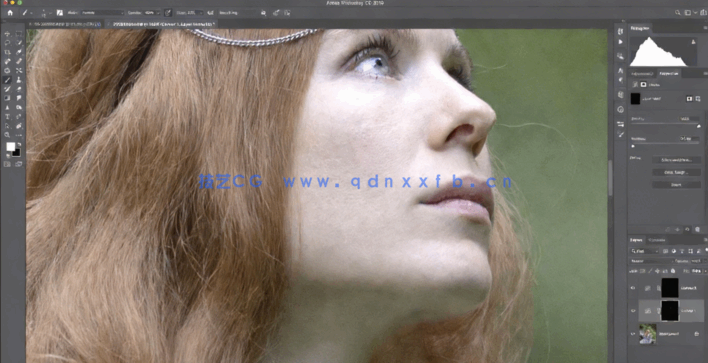Click the Background layer thumbnail
The image size is (708, 363).
[648, 334]
